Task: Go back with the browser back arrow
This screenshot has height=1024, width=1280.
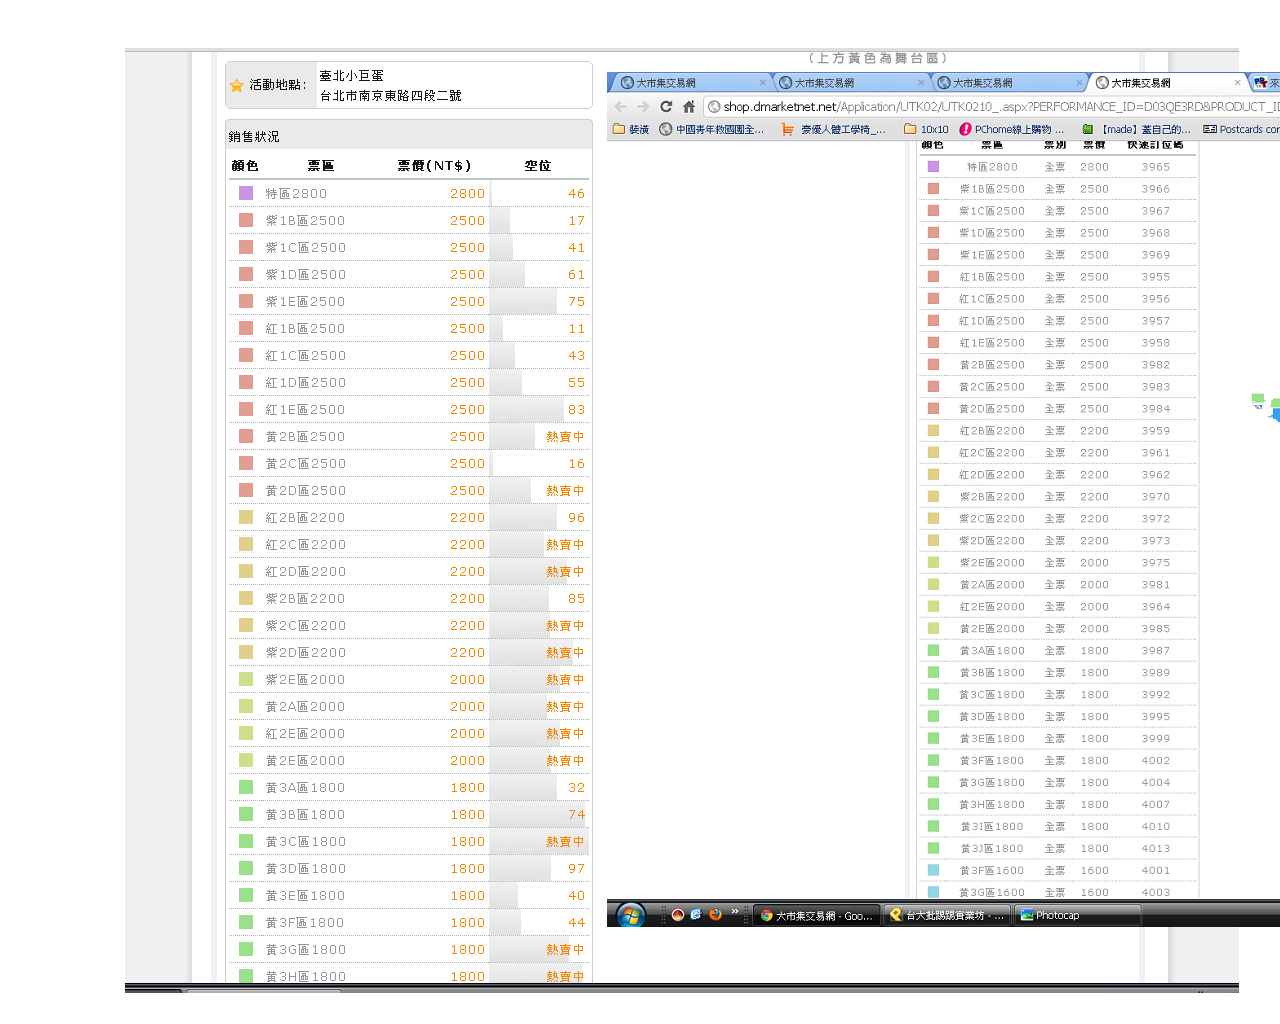Action: point(620,107)
